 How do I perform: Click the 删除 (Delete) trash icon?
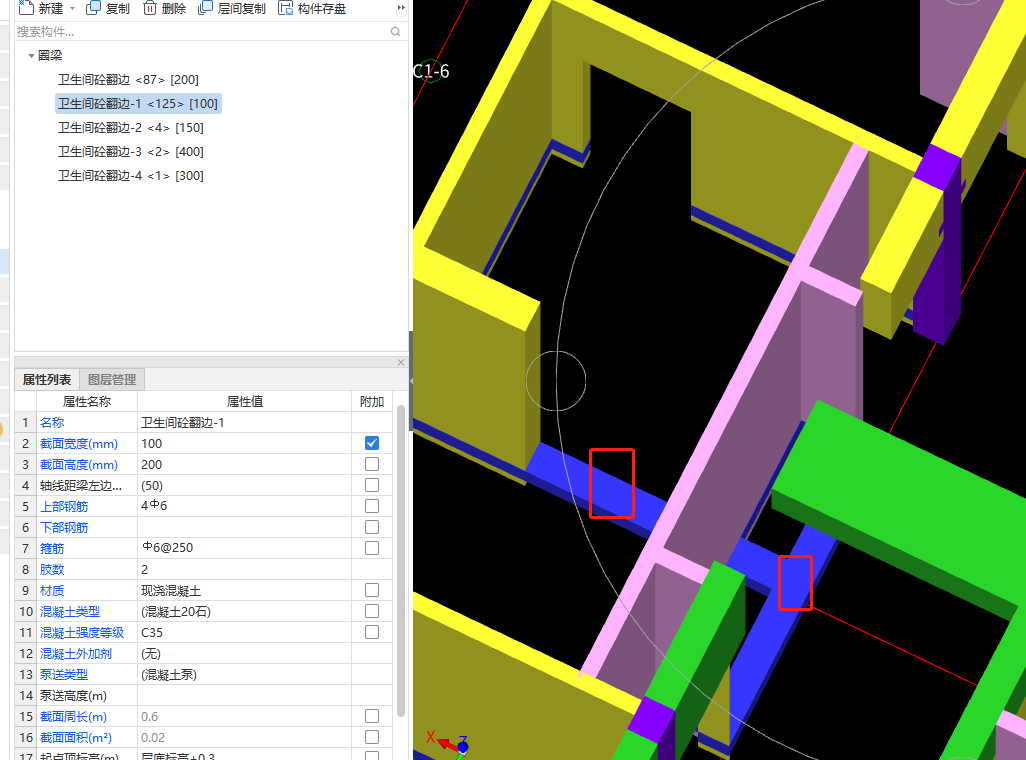(150, 8)
